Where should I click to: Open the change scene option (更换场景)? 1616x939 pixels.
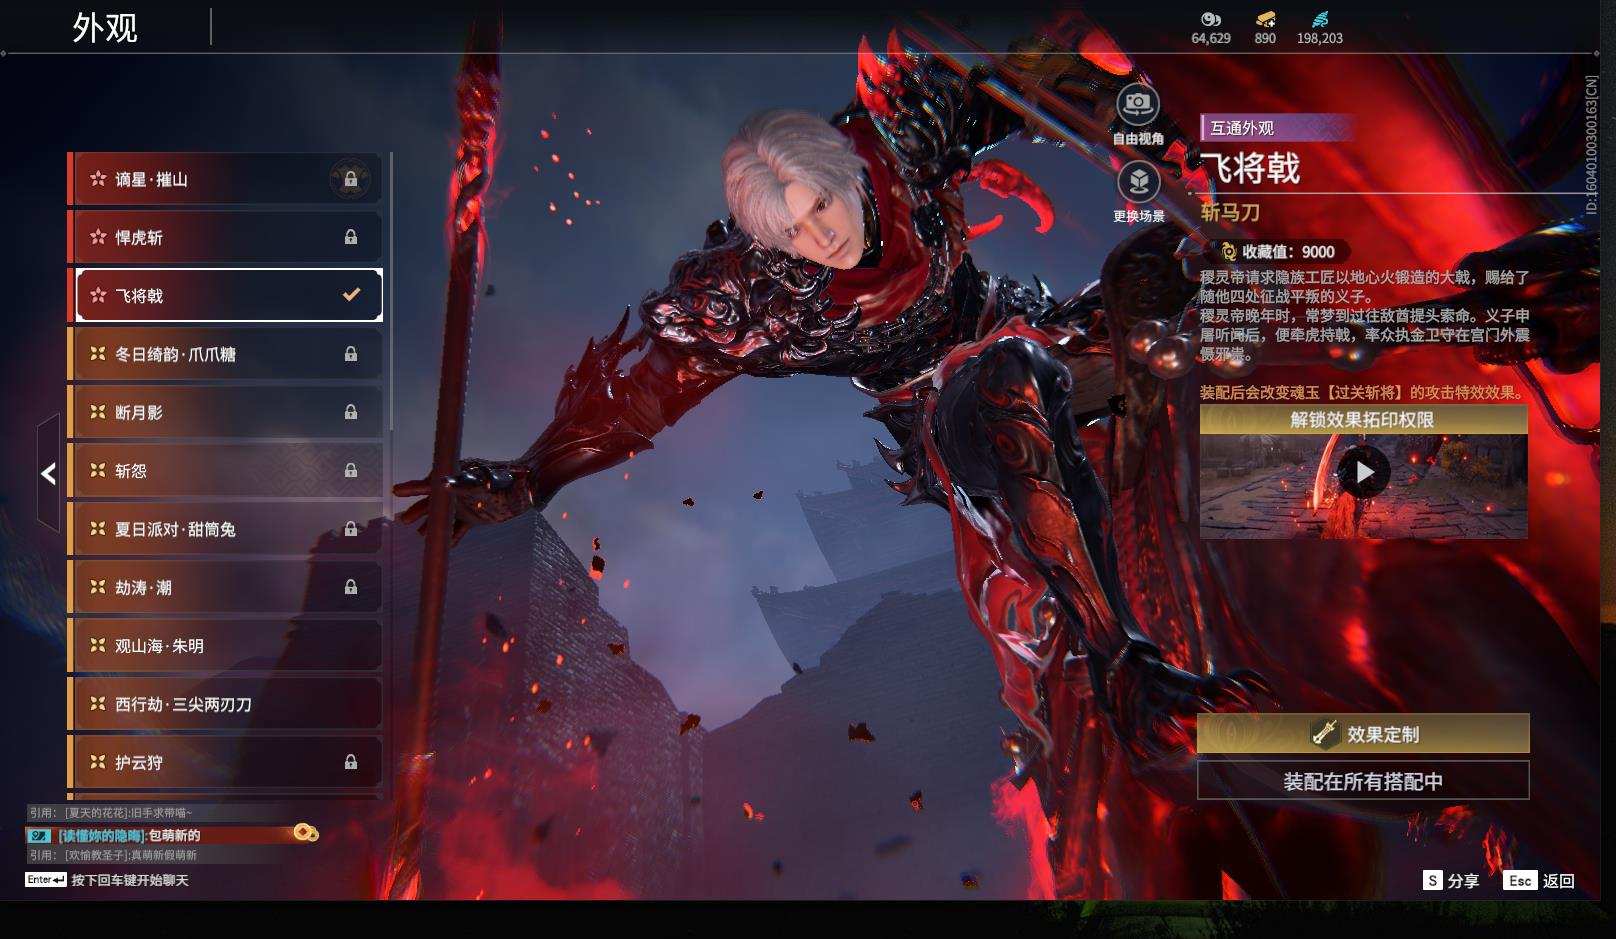1138,193
